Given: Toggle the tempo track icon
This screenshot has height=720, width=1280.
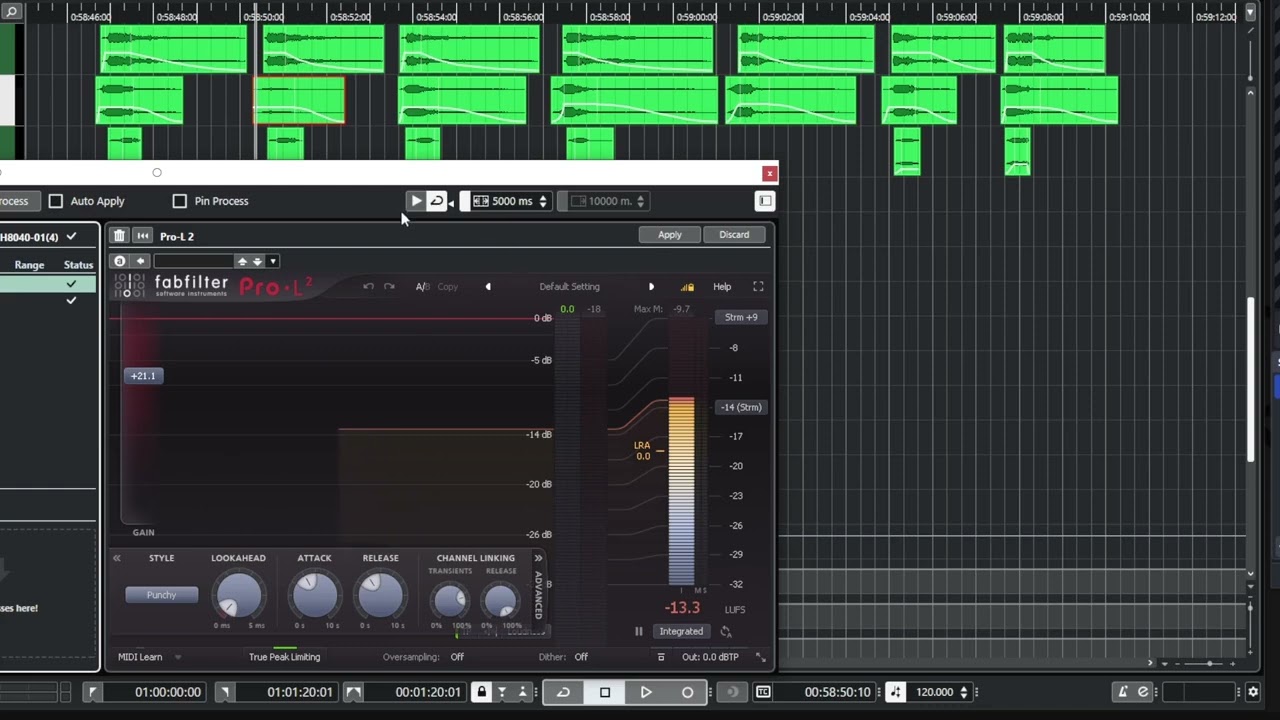Looking at the screenshot, I should click(896, 692).
